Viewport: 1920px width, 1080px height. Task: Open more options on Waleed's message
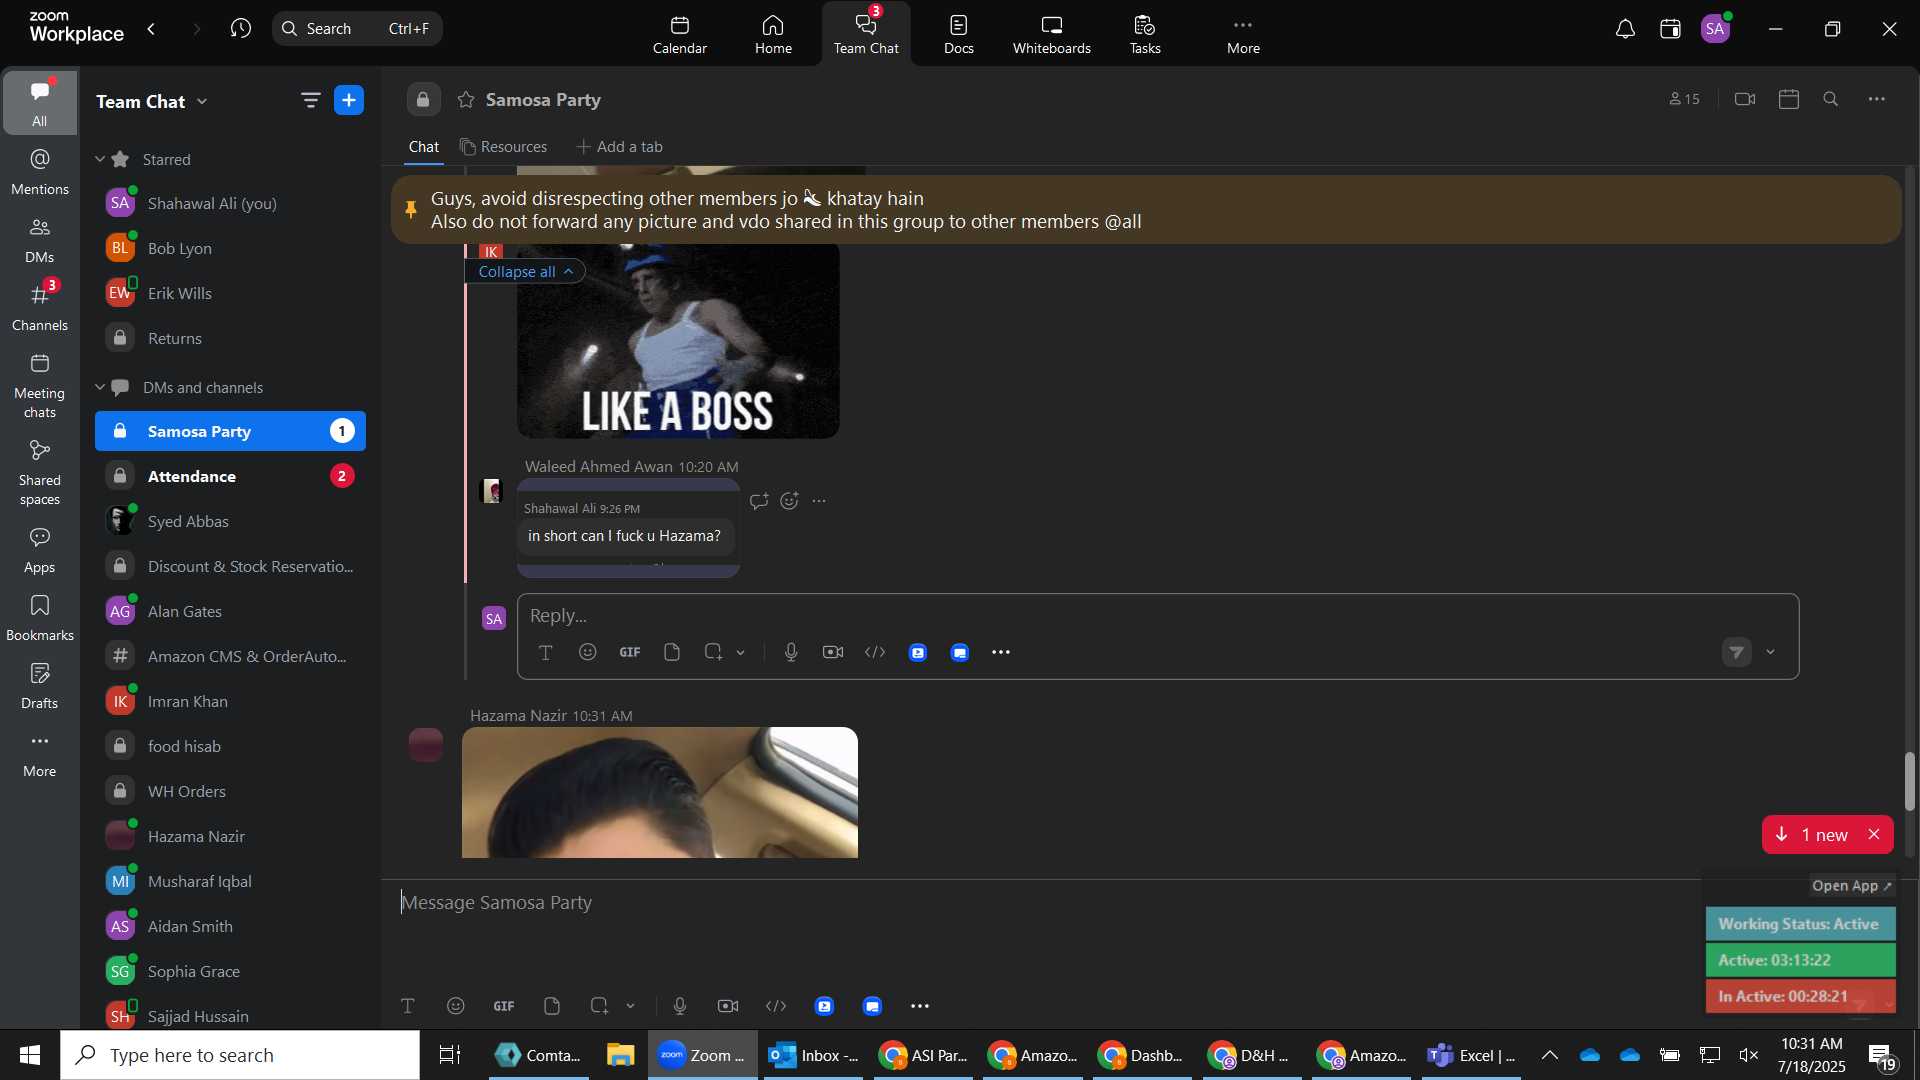point(819,501)
